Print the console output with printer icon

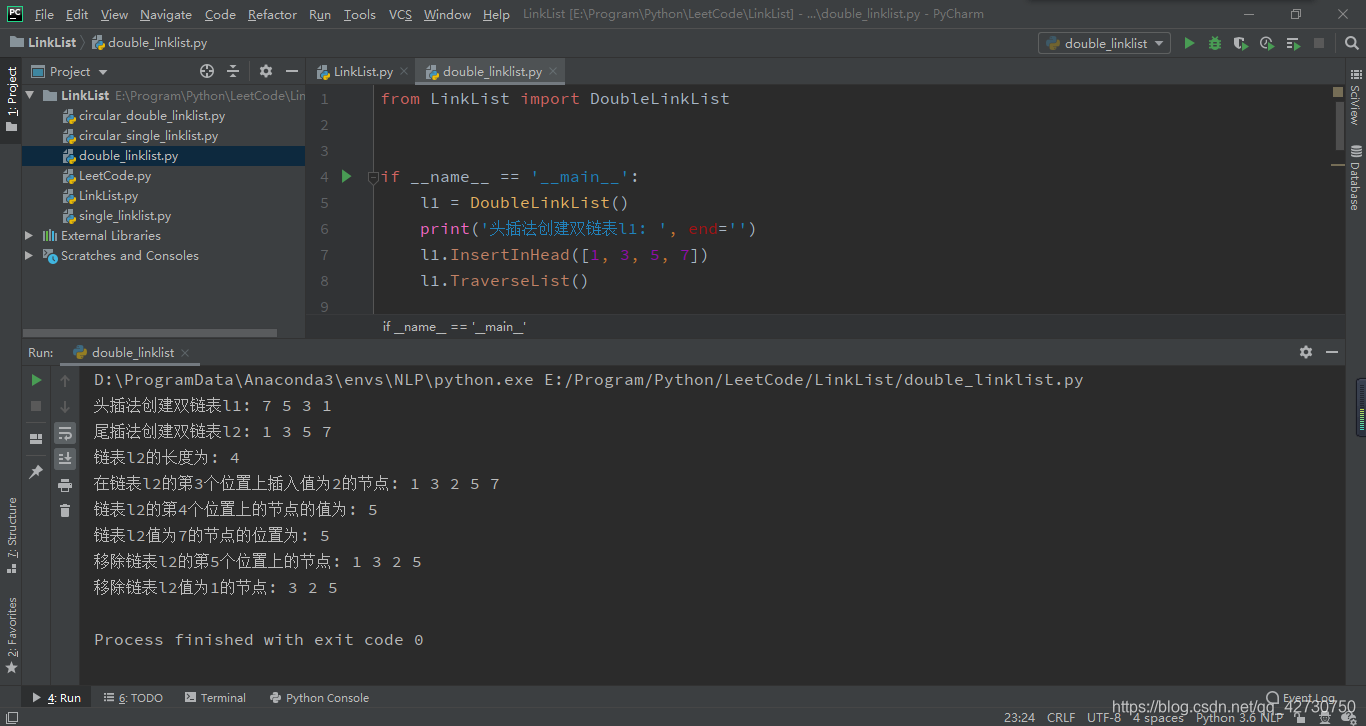(65, 485)
